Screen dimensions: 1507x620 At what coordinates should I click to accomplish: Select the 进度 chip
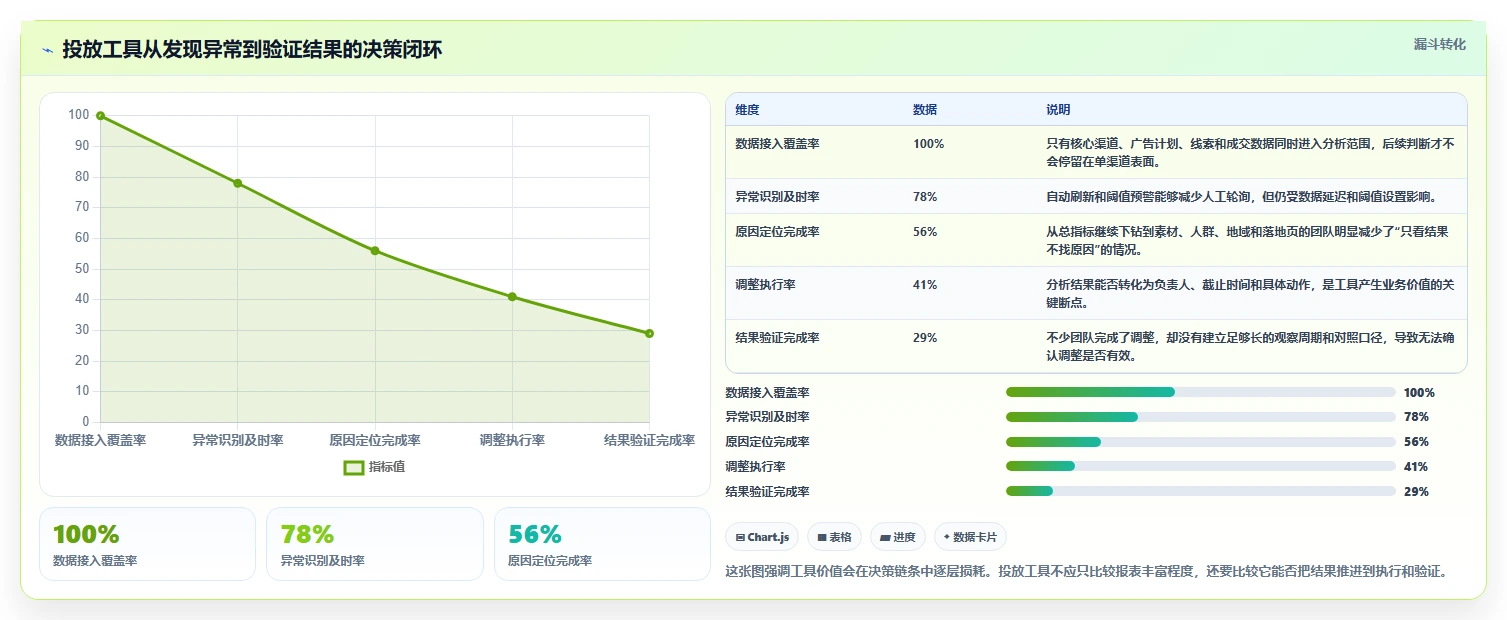click(x=898, y=537)
